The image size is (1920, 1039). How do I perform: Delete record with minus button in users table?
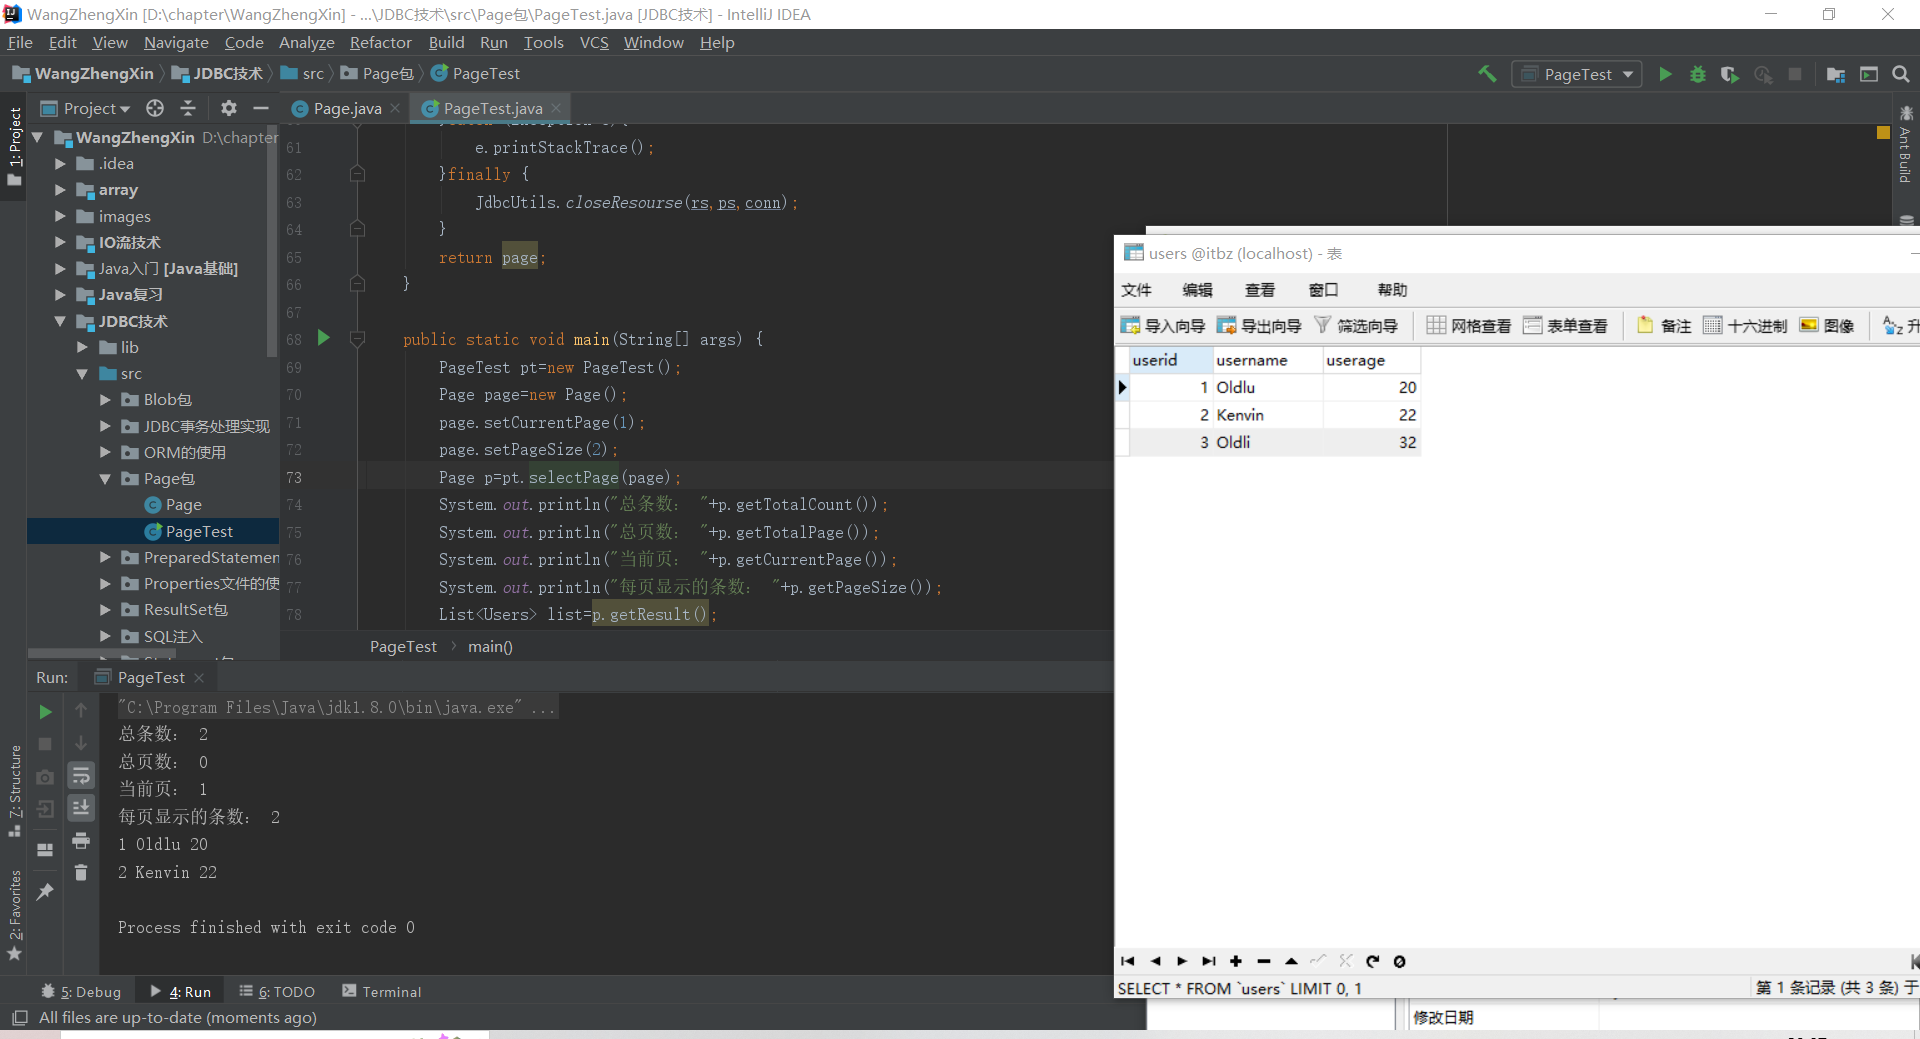[1264, 961]
